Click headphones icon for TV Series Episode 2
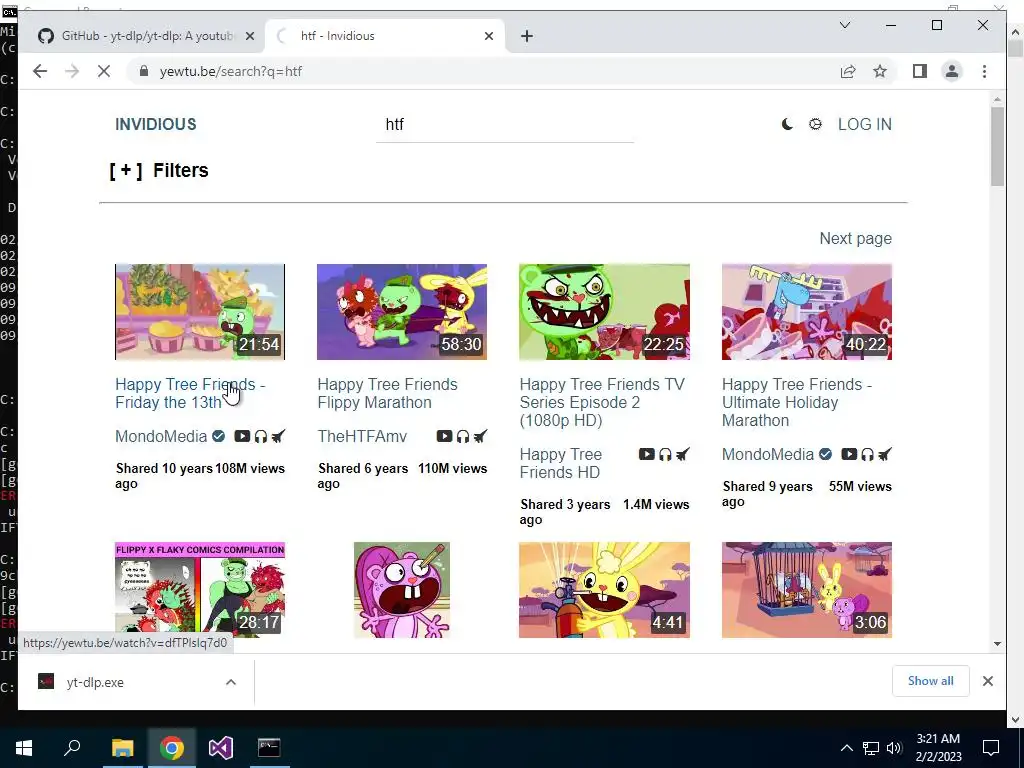Screen dimensions: 1024x768 [x=665, y=454]
